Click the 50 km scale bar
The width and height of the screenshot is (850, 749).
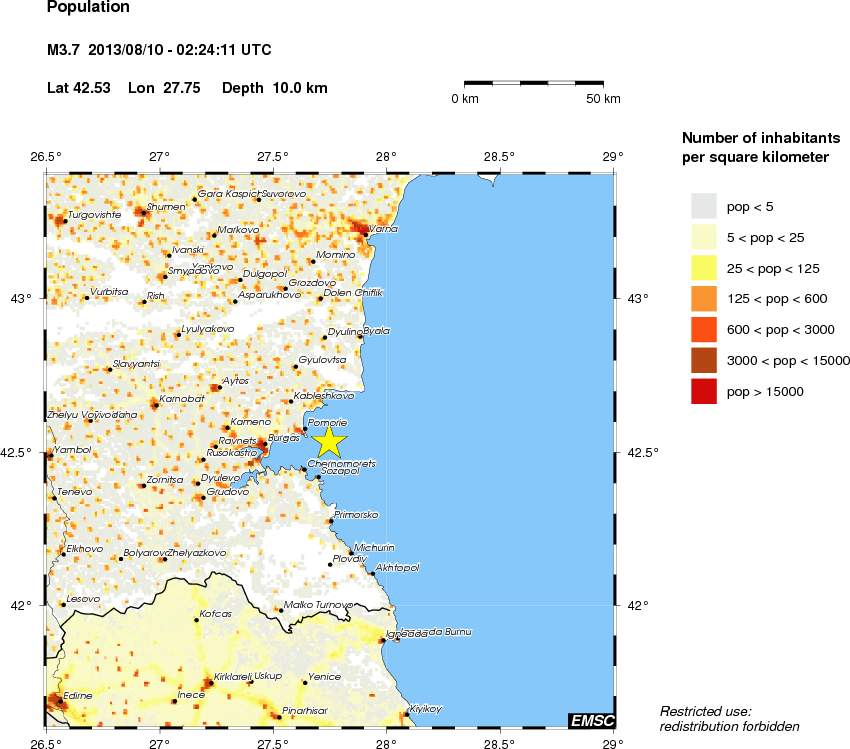pos(534,82)
